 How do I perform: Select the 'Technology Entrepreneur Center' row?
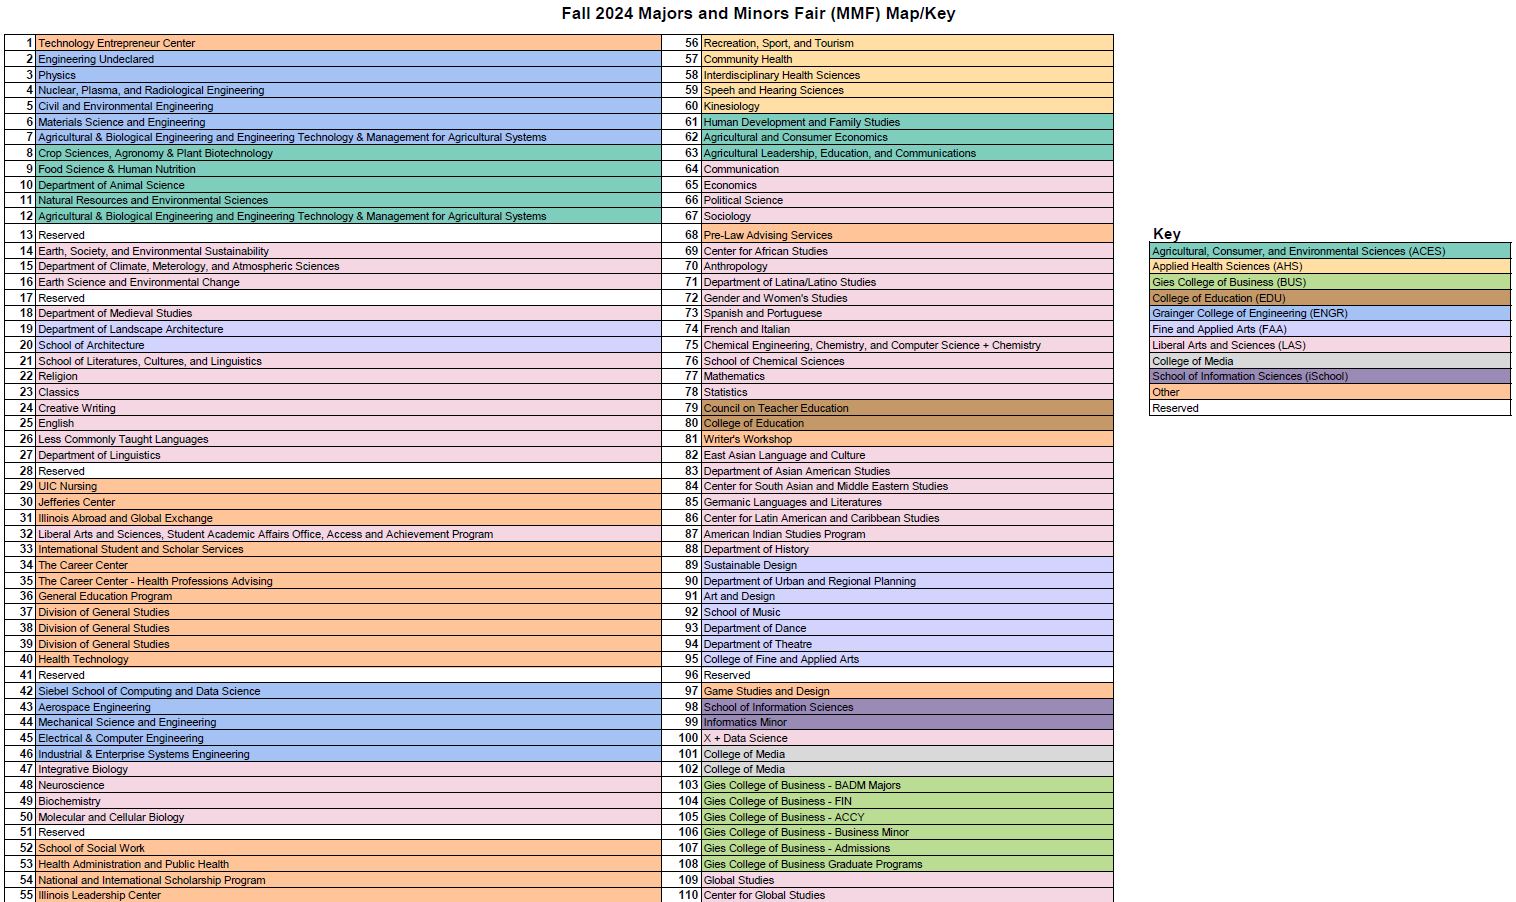348,43
